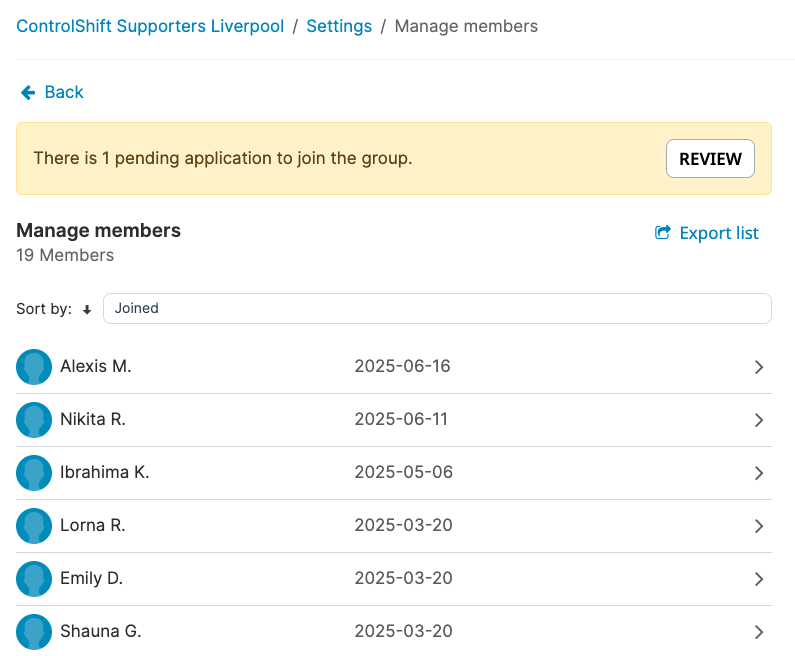The width and height of the screenshot is (795, 656).
Task: Open the Settings breadcrumb
Action: pos(339,27)
